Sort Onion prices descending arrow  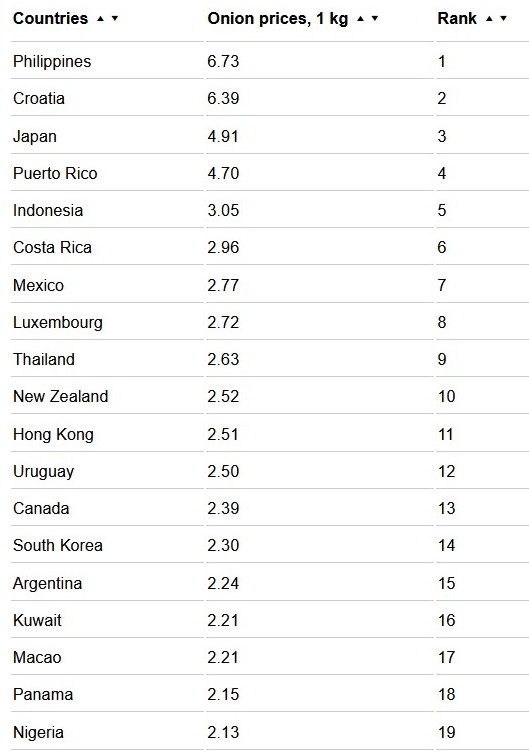[x=375, y=19]
